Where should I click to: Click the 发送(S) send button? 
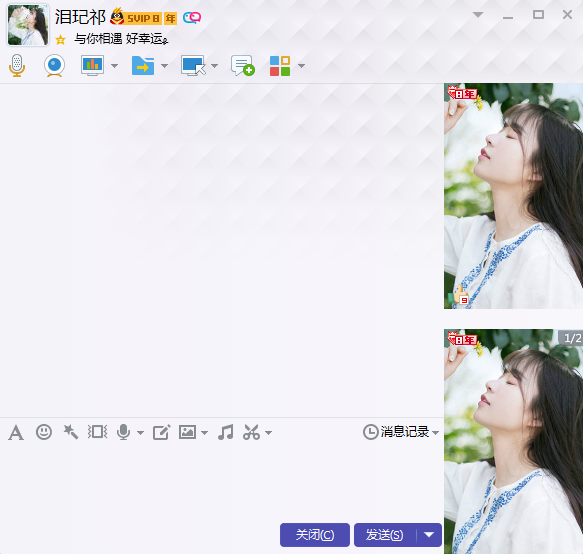(x=385, y=535)
